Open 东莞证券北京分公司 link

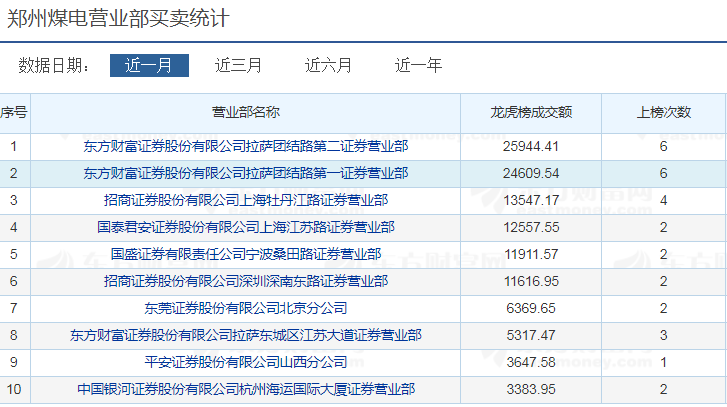(246, 308)
